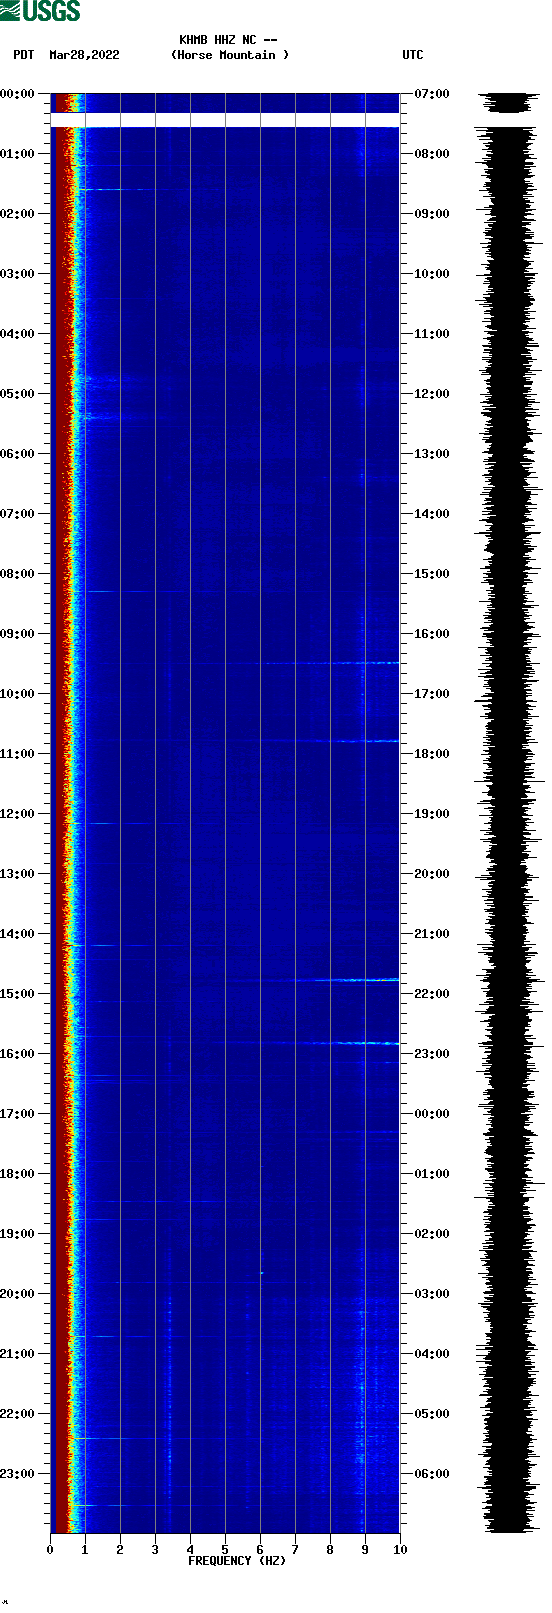Click frequency axis tick label 5
Screen dimensions: 552x1613
[x=225, y=1550]
